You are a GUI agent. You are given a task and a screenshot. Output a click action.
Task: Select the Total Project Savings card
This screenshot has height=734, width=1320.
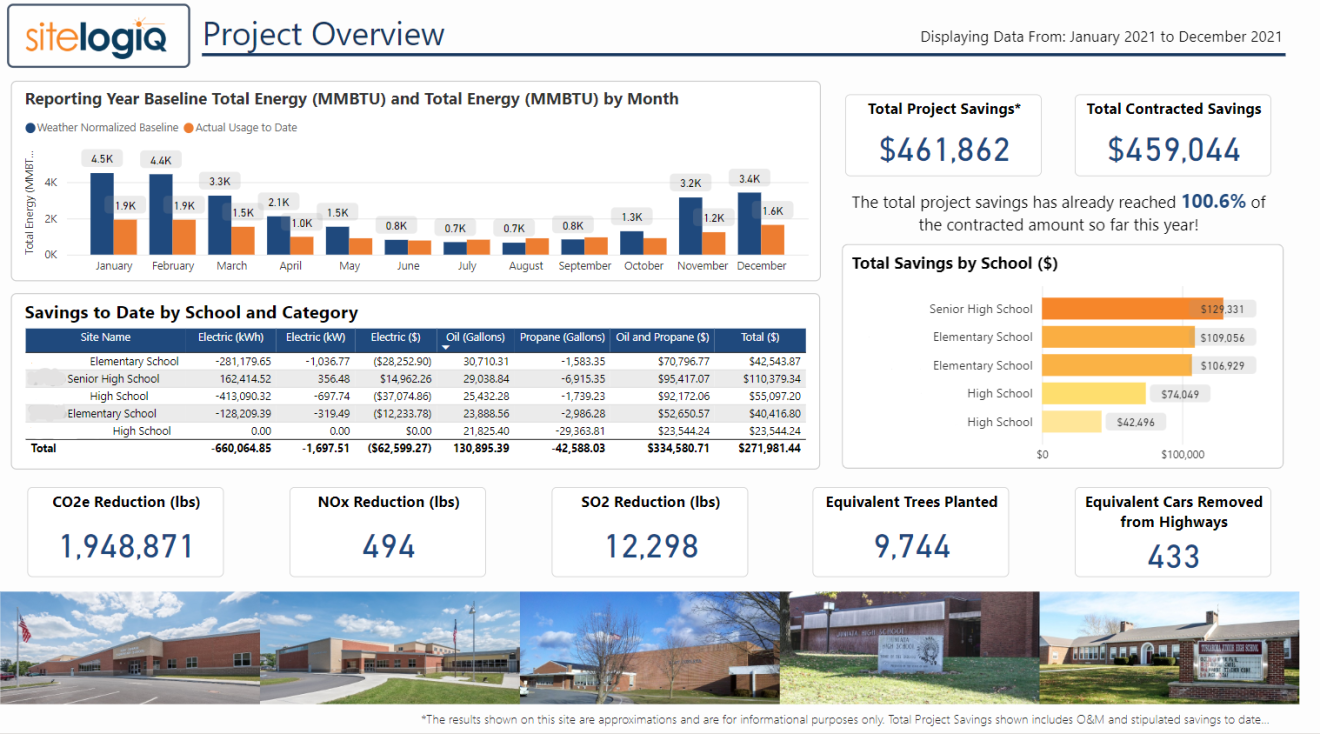pos(943,135)
